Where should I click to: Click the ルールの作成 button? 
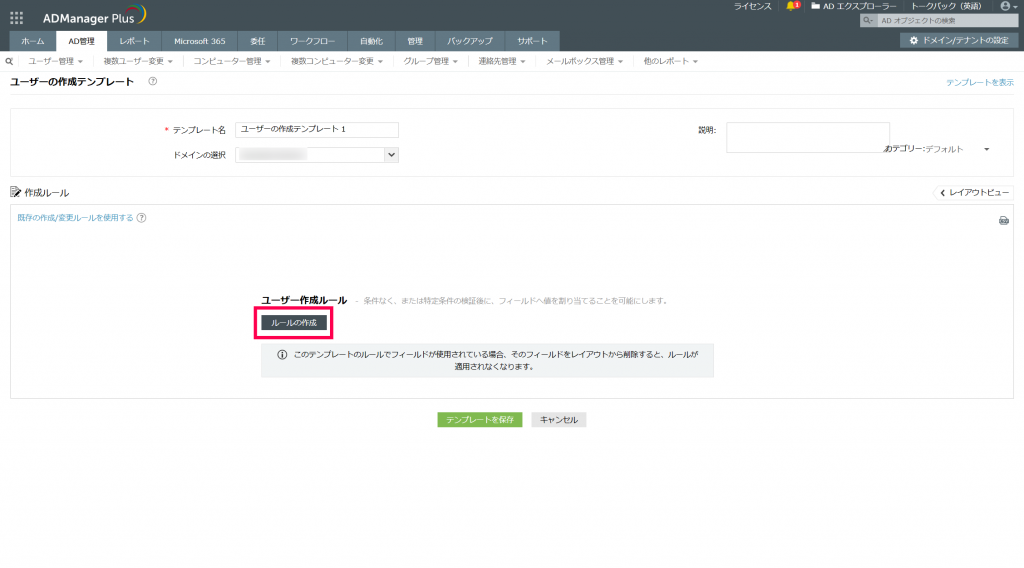click(x=294, y=323)
